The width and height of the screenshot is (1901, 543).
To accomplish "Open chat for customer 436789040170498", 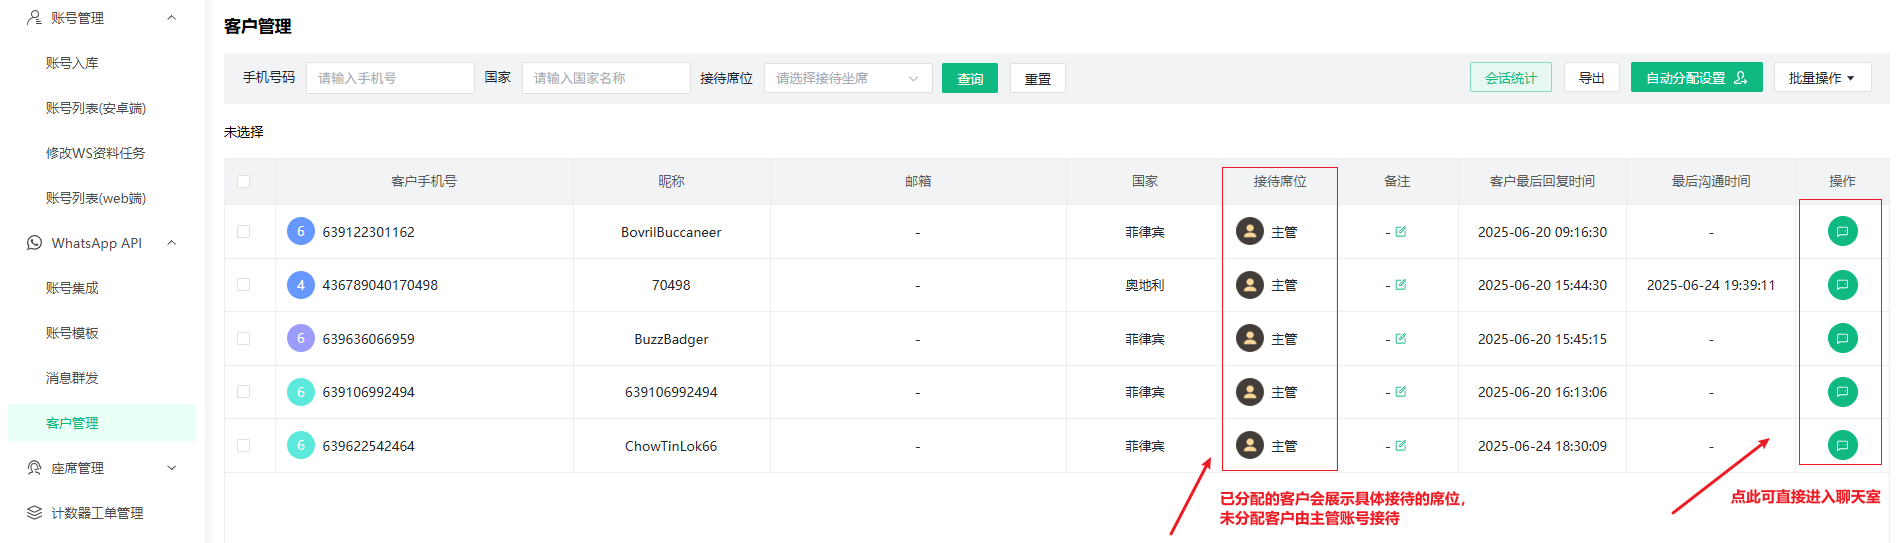I will [1842, 285].
